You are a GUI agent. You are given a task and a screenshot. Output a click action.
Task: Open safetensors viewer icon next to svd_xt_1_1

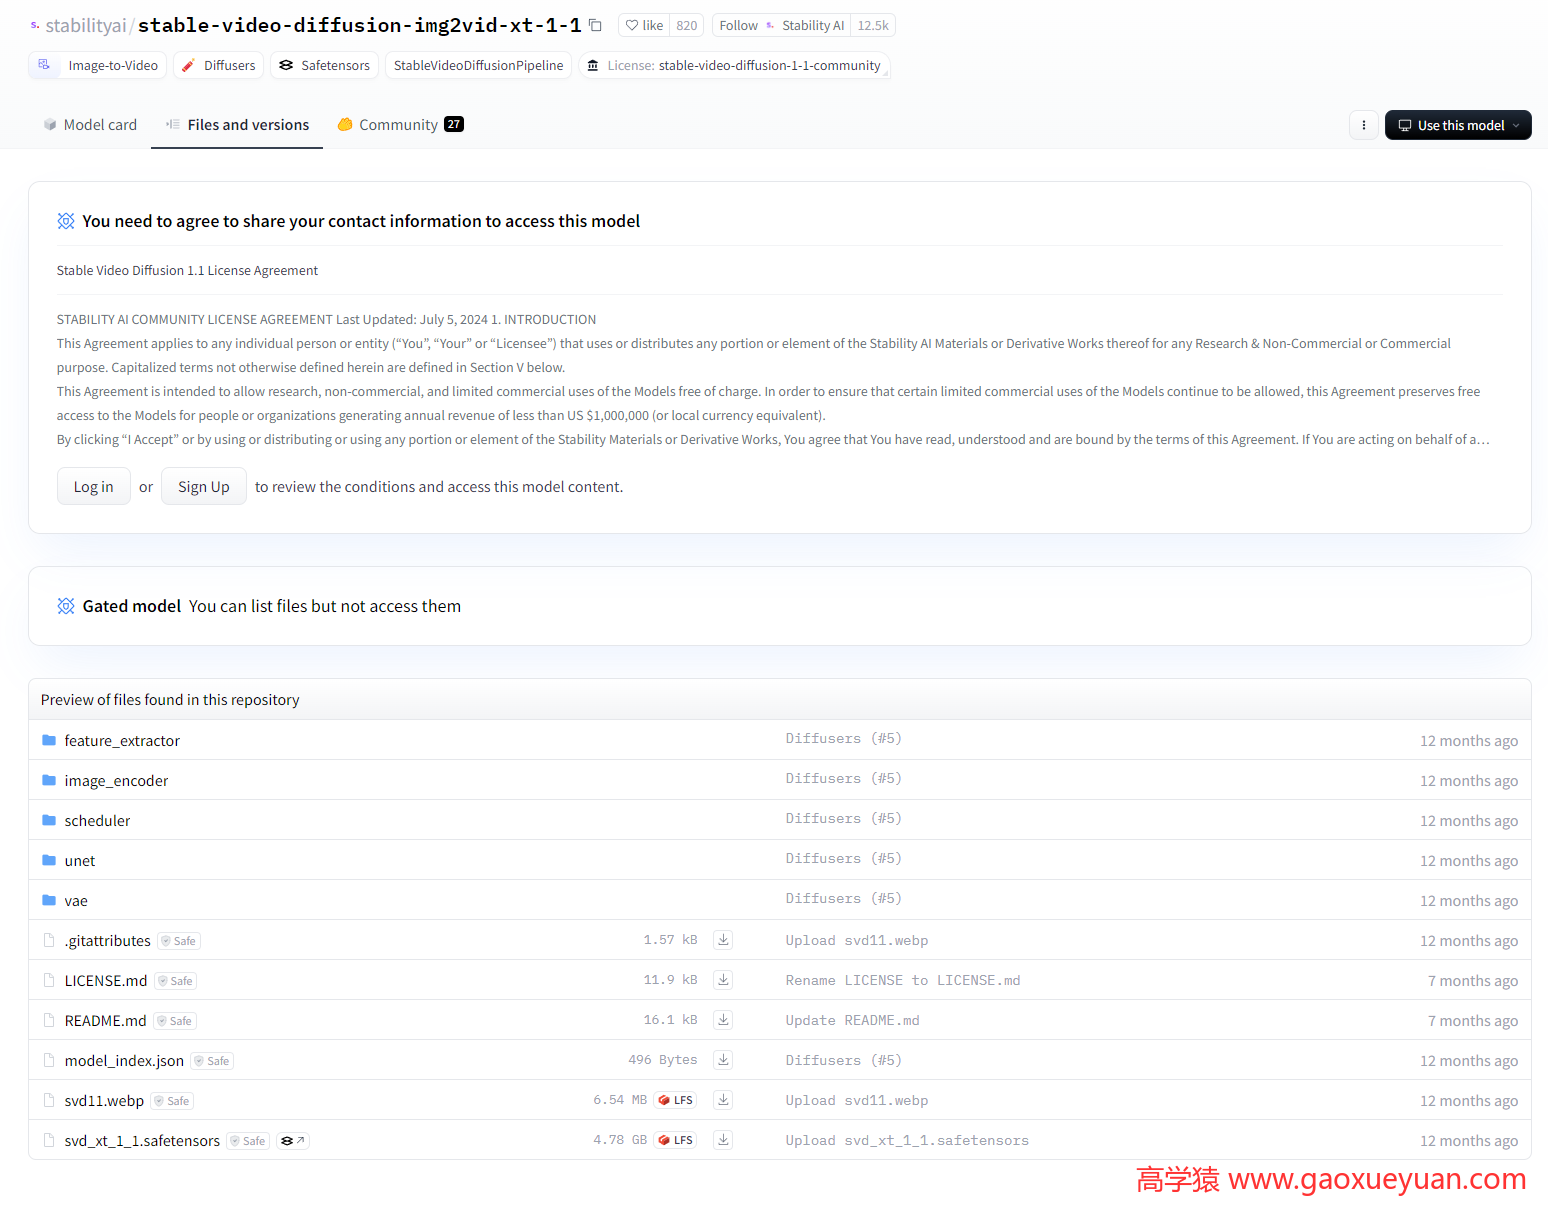[x=292, y=1141]
